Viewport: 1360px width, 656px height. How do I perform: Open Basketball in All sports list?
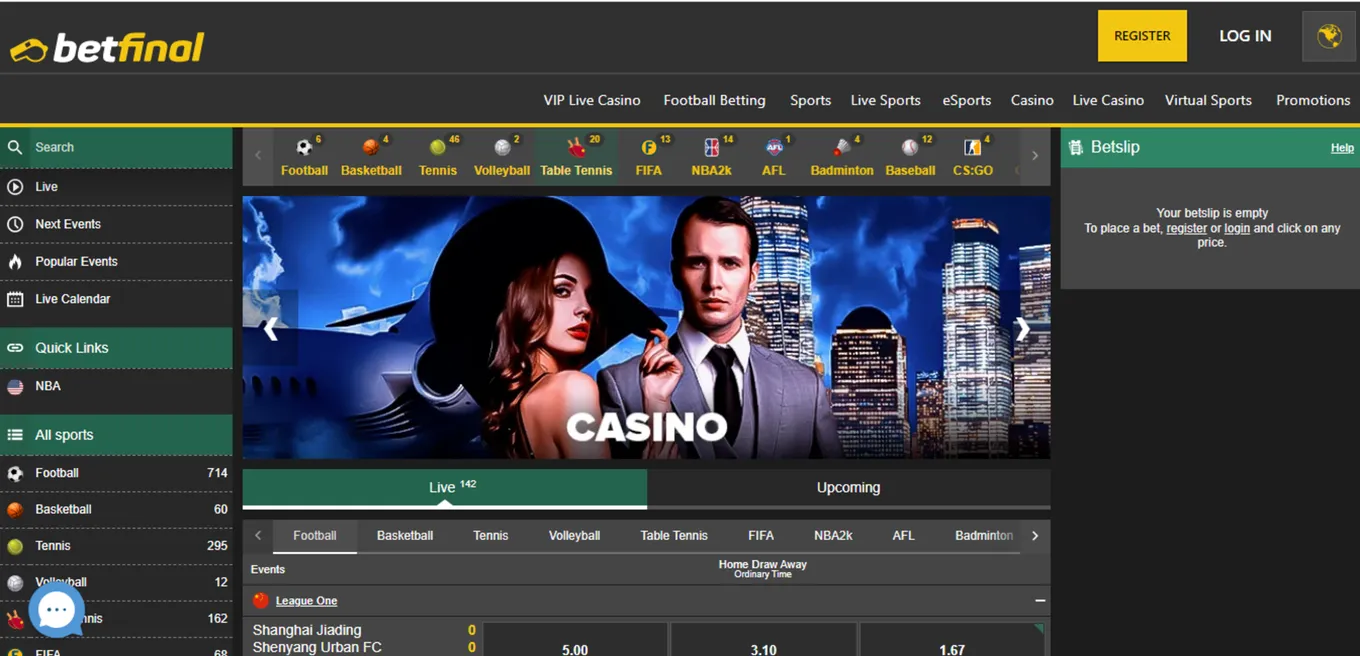[116, 509]
